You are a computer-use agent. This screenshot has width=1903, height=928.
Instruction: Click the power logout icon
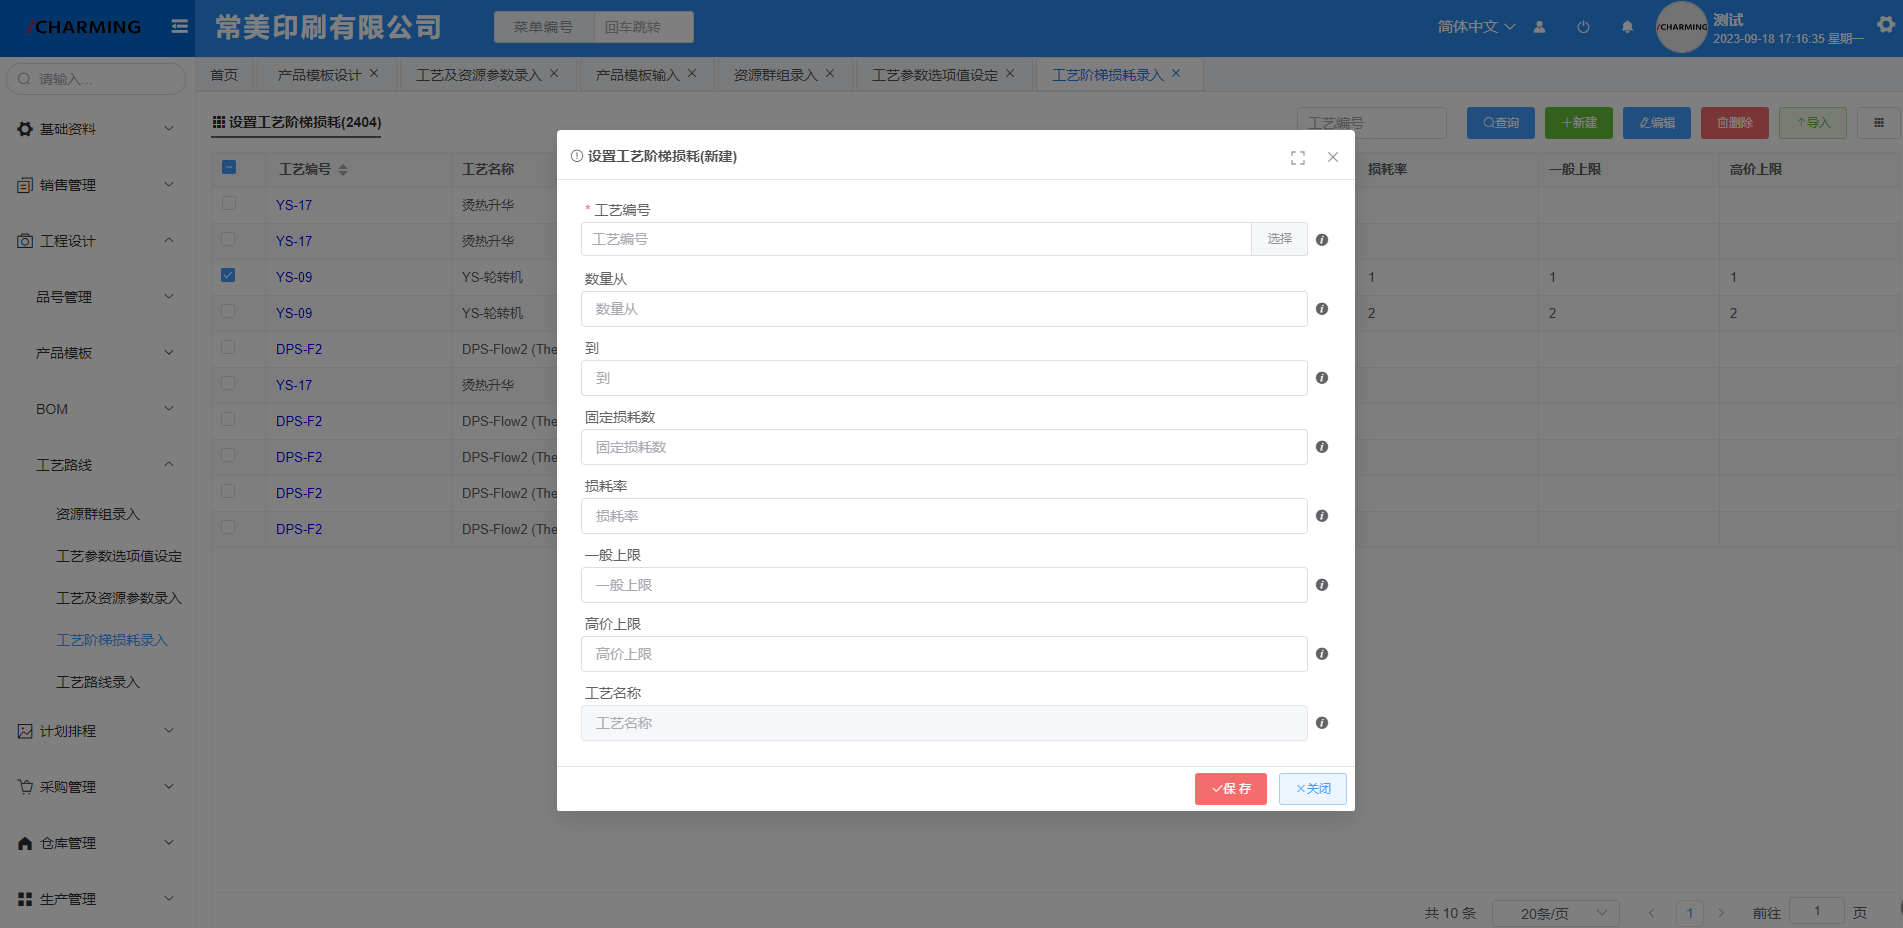point(1583,27)
